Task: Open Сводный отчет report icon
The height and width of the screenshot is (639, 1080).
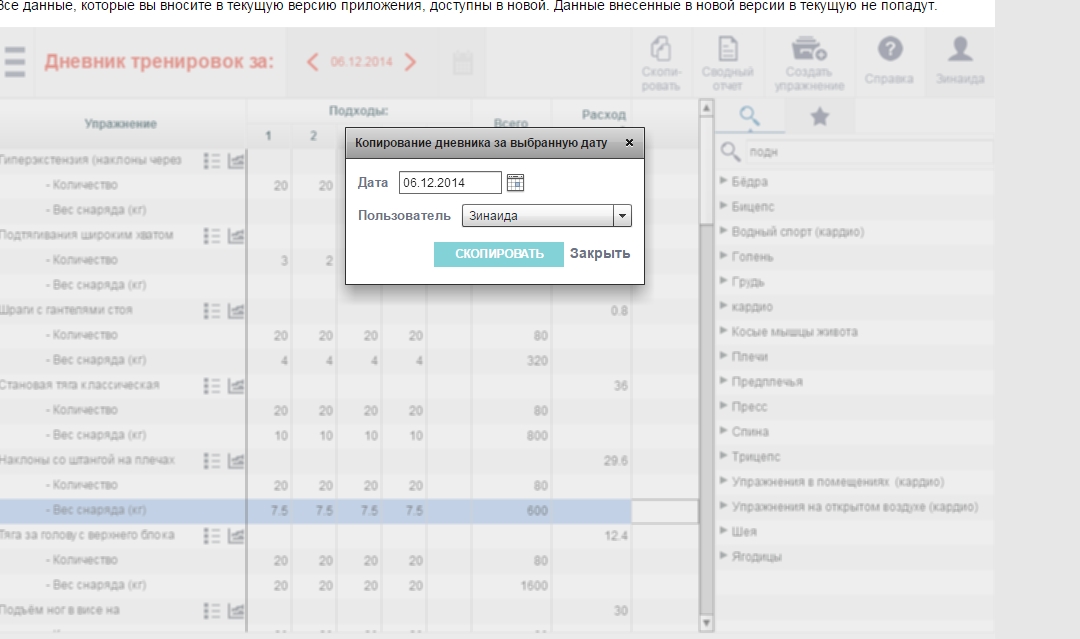Action: pyautogui.click(x=727, y=62)
